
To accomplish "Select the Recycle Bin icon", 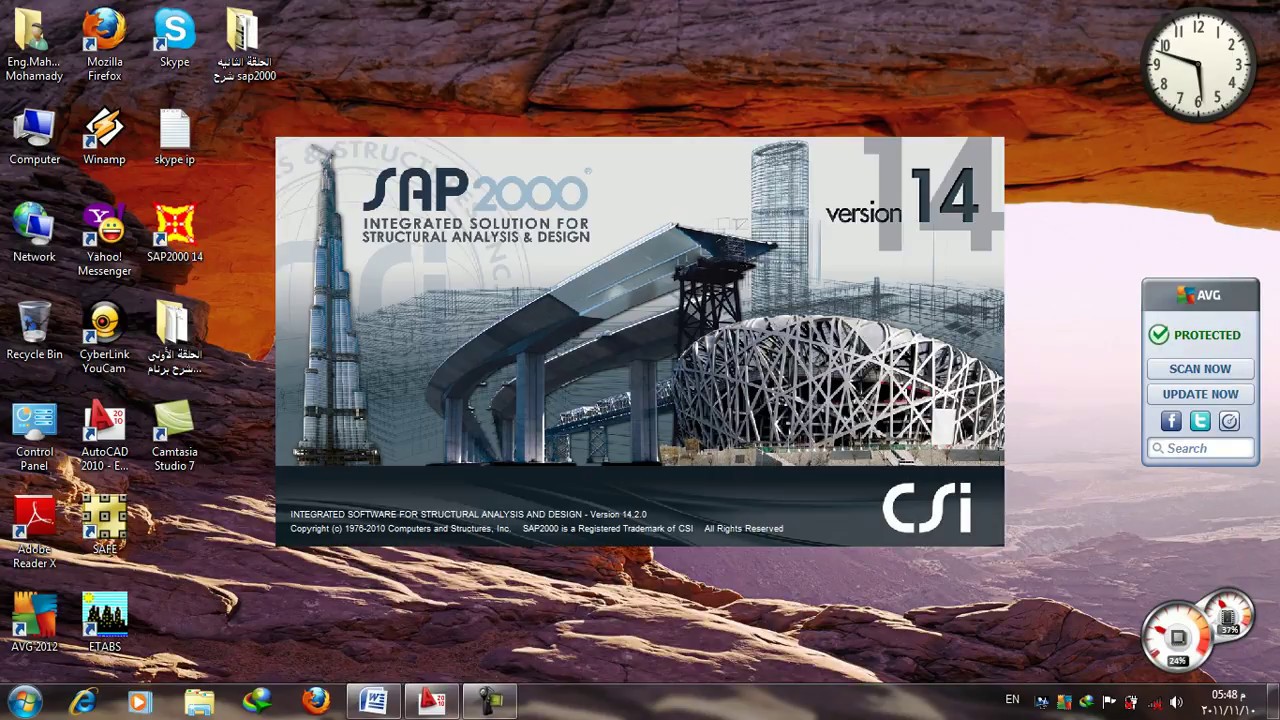I will (34, 330).
